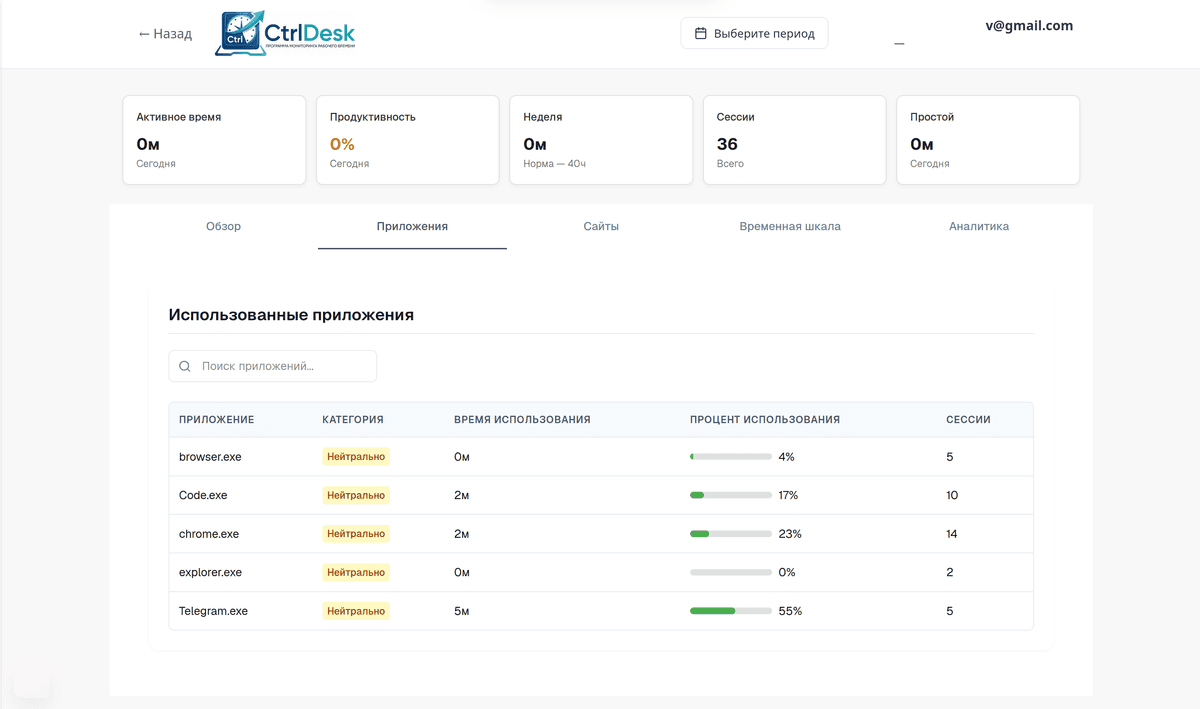This screenshot has width=1200, height=709.
Task: Click the explorer.exe application name
Action: 210,573
